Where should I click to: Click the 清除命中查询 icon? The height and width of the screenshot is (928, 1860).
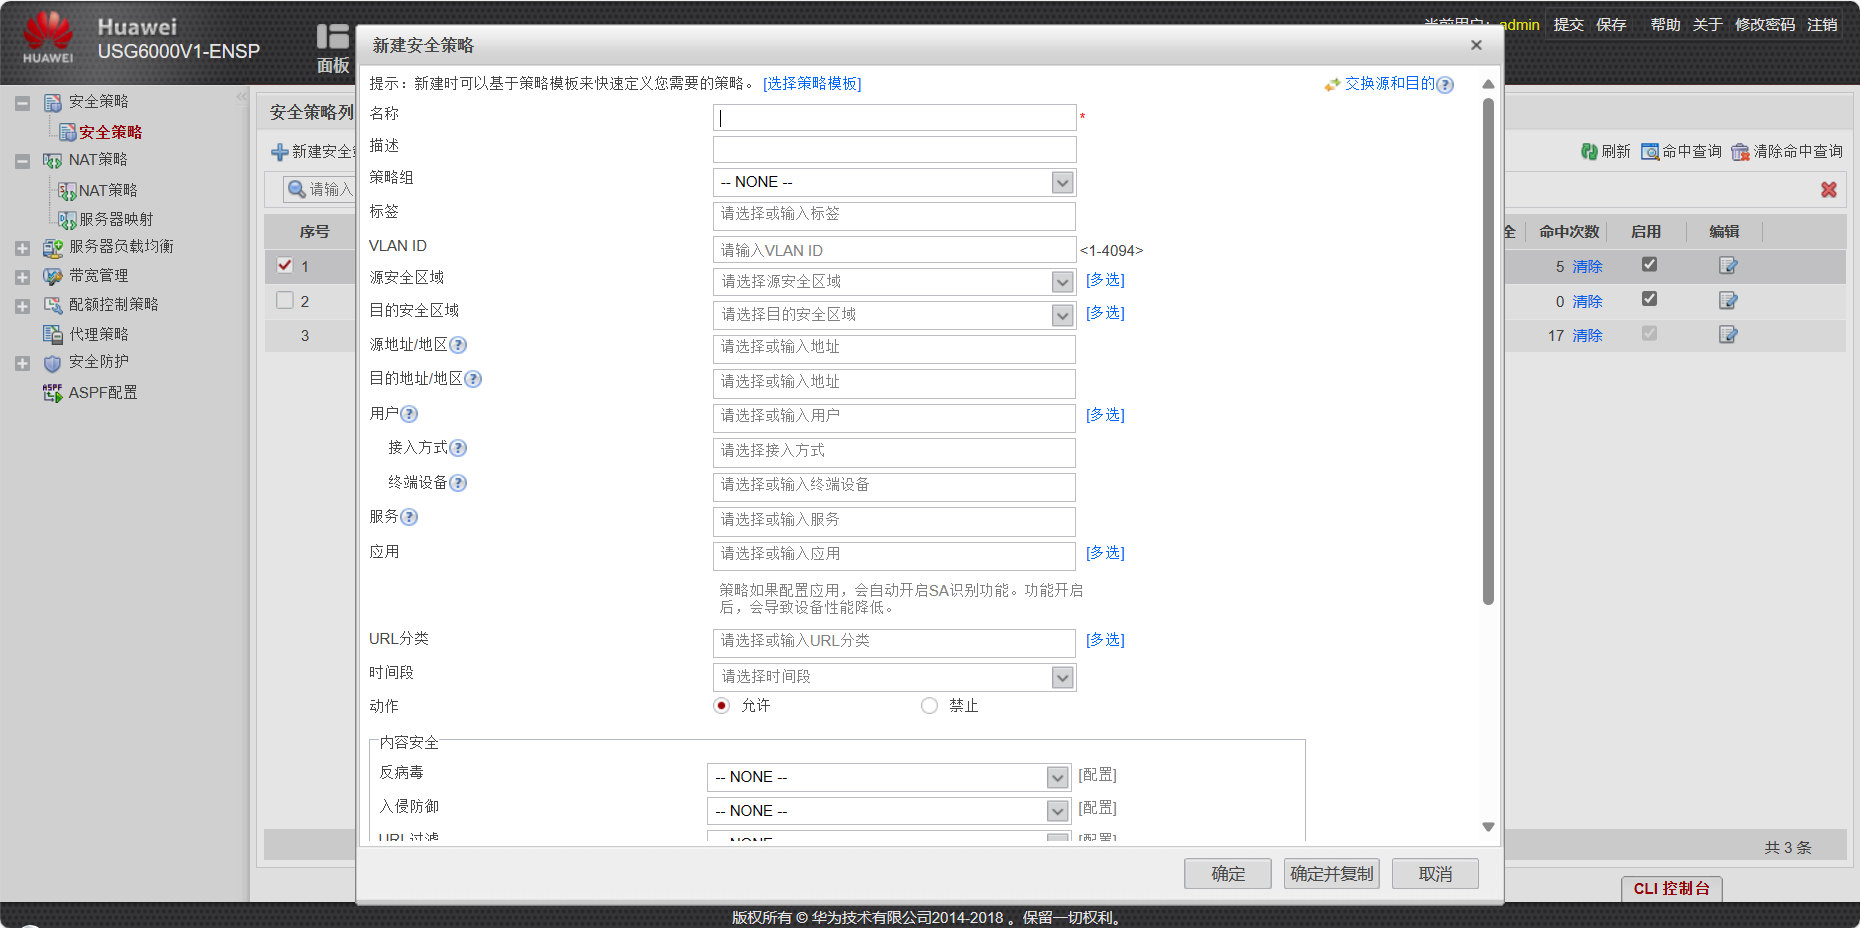(1742, 151)
